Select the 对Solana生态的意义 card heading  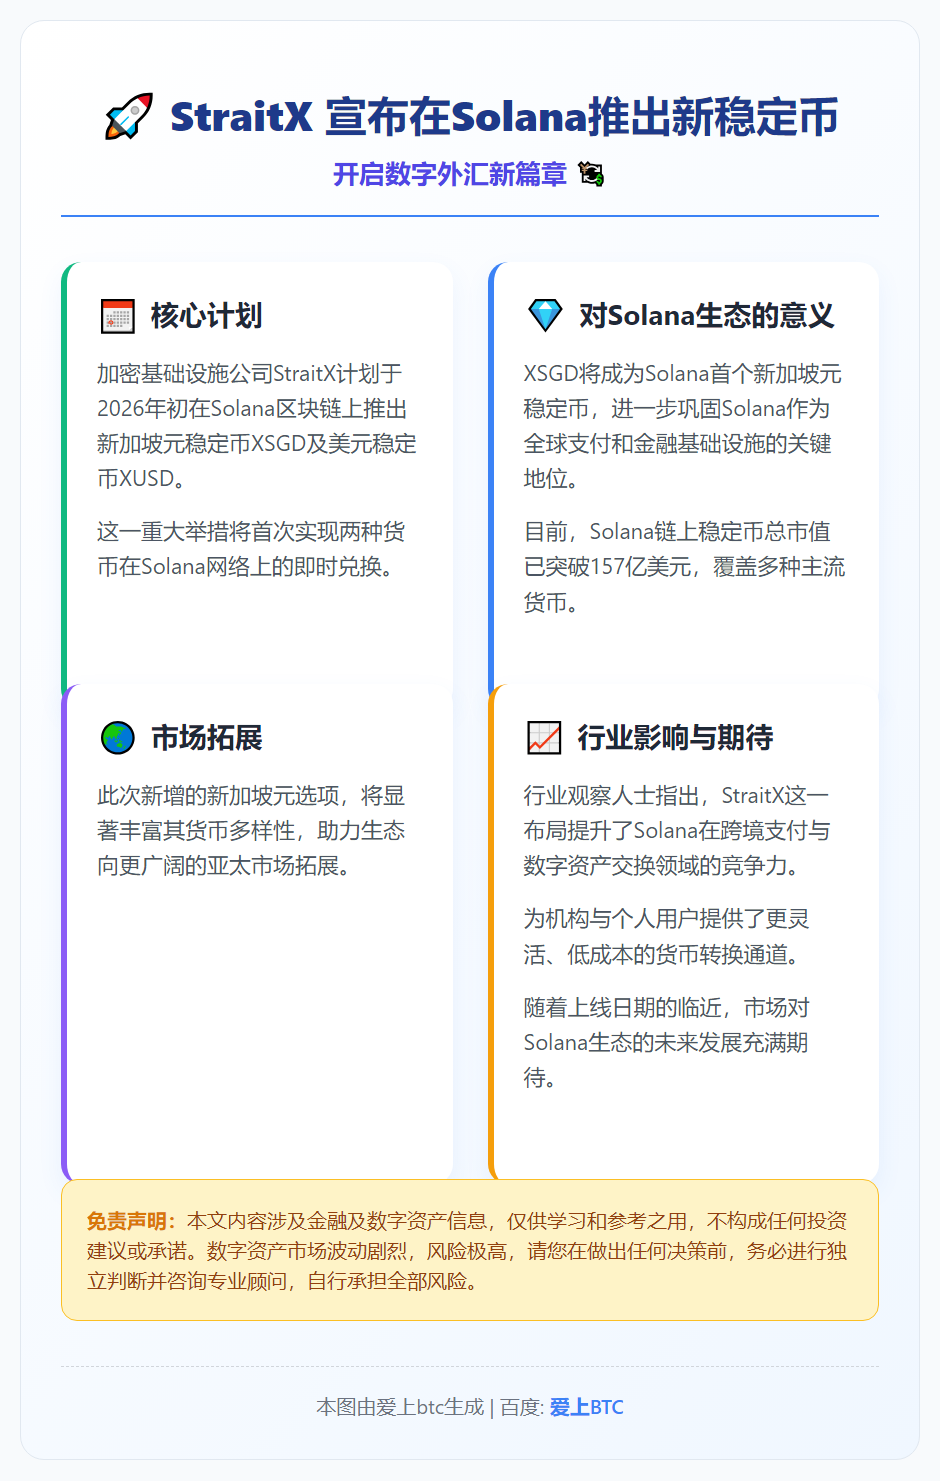(706, 316)
